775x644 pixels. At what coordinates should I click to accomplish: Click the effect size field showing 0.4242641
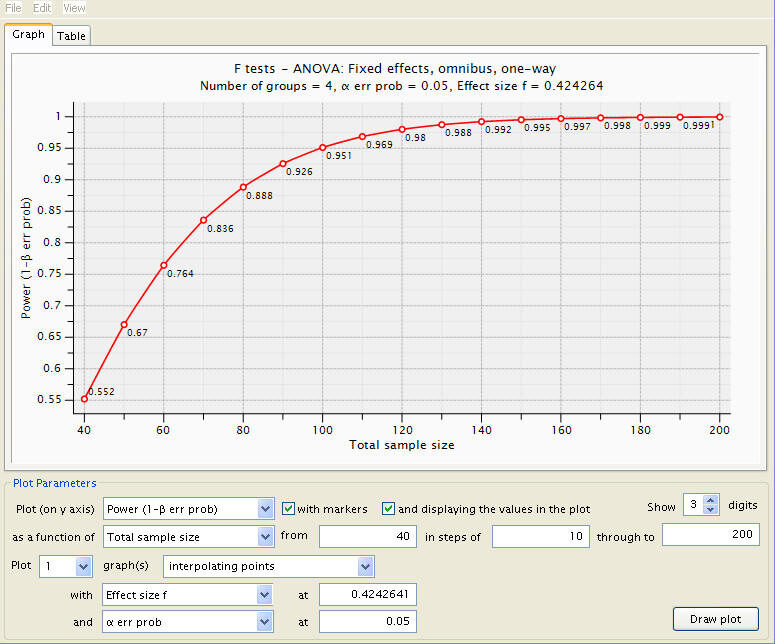368,594
